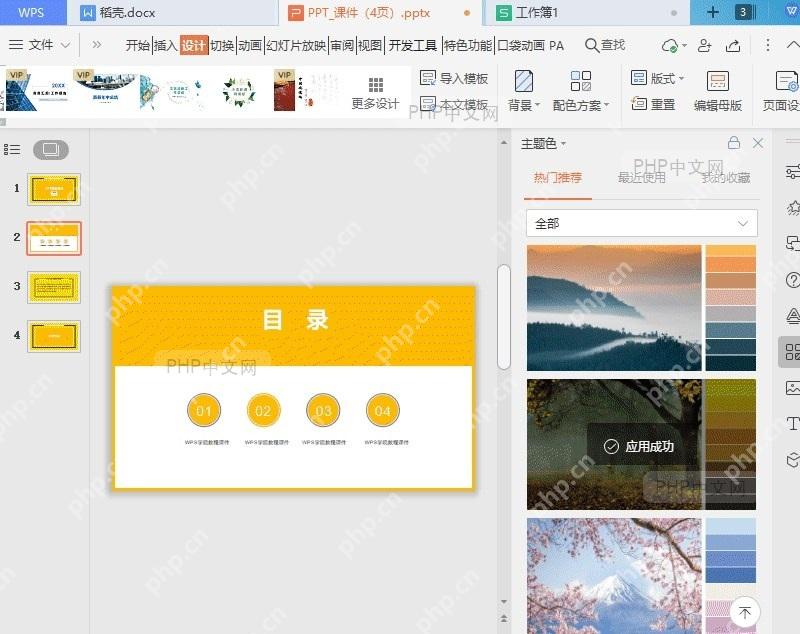Open the 审阅 ribbon tab
The image size is (800, 634).
[342, 46]
